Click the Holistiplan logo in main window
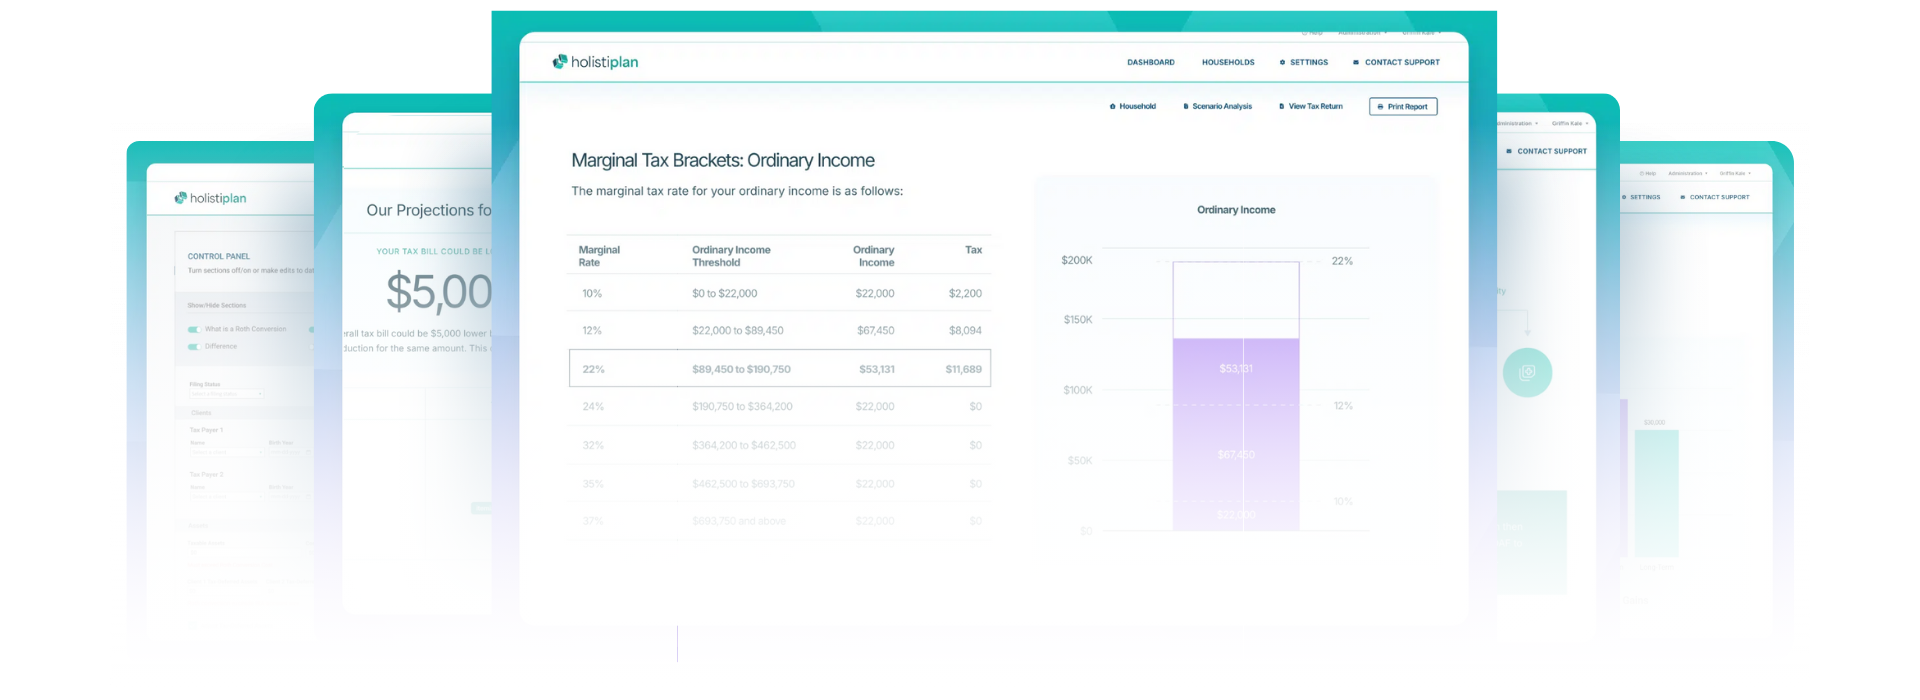The width and height of the screenshot is (1920, 700). tap(595, 62)
